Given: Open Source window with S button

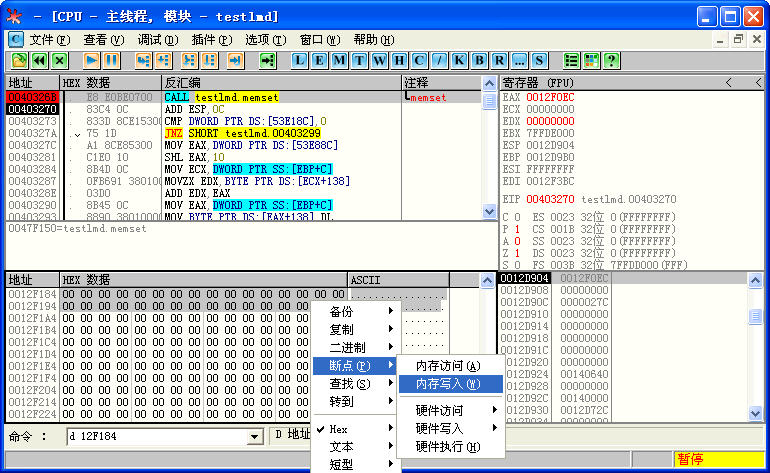Looking at the screenshot, I should pyautogui.click(x=540, y=60).
